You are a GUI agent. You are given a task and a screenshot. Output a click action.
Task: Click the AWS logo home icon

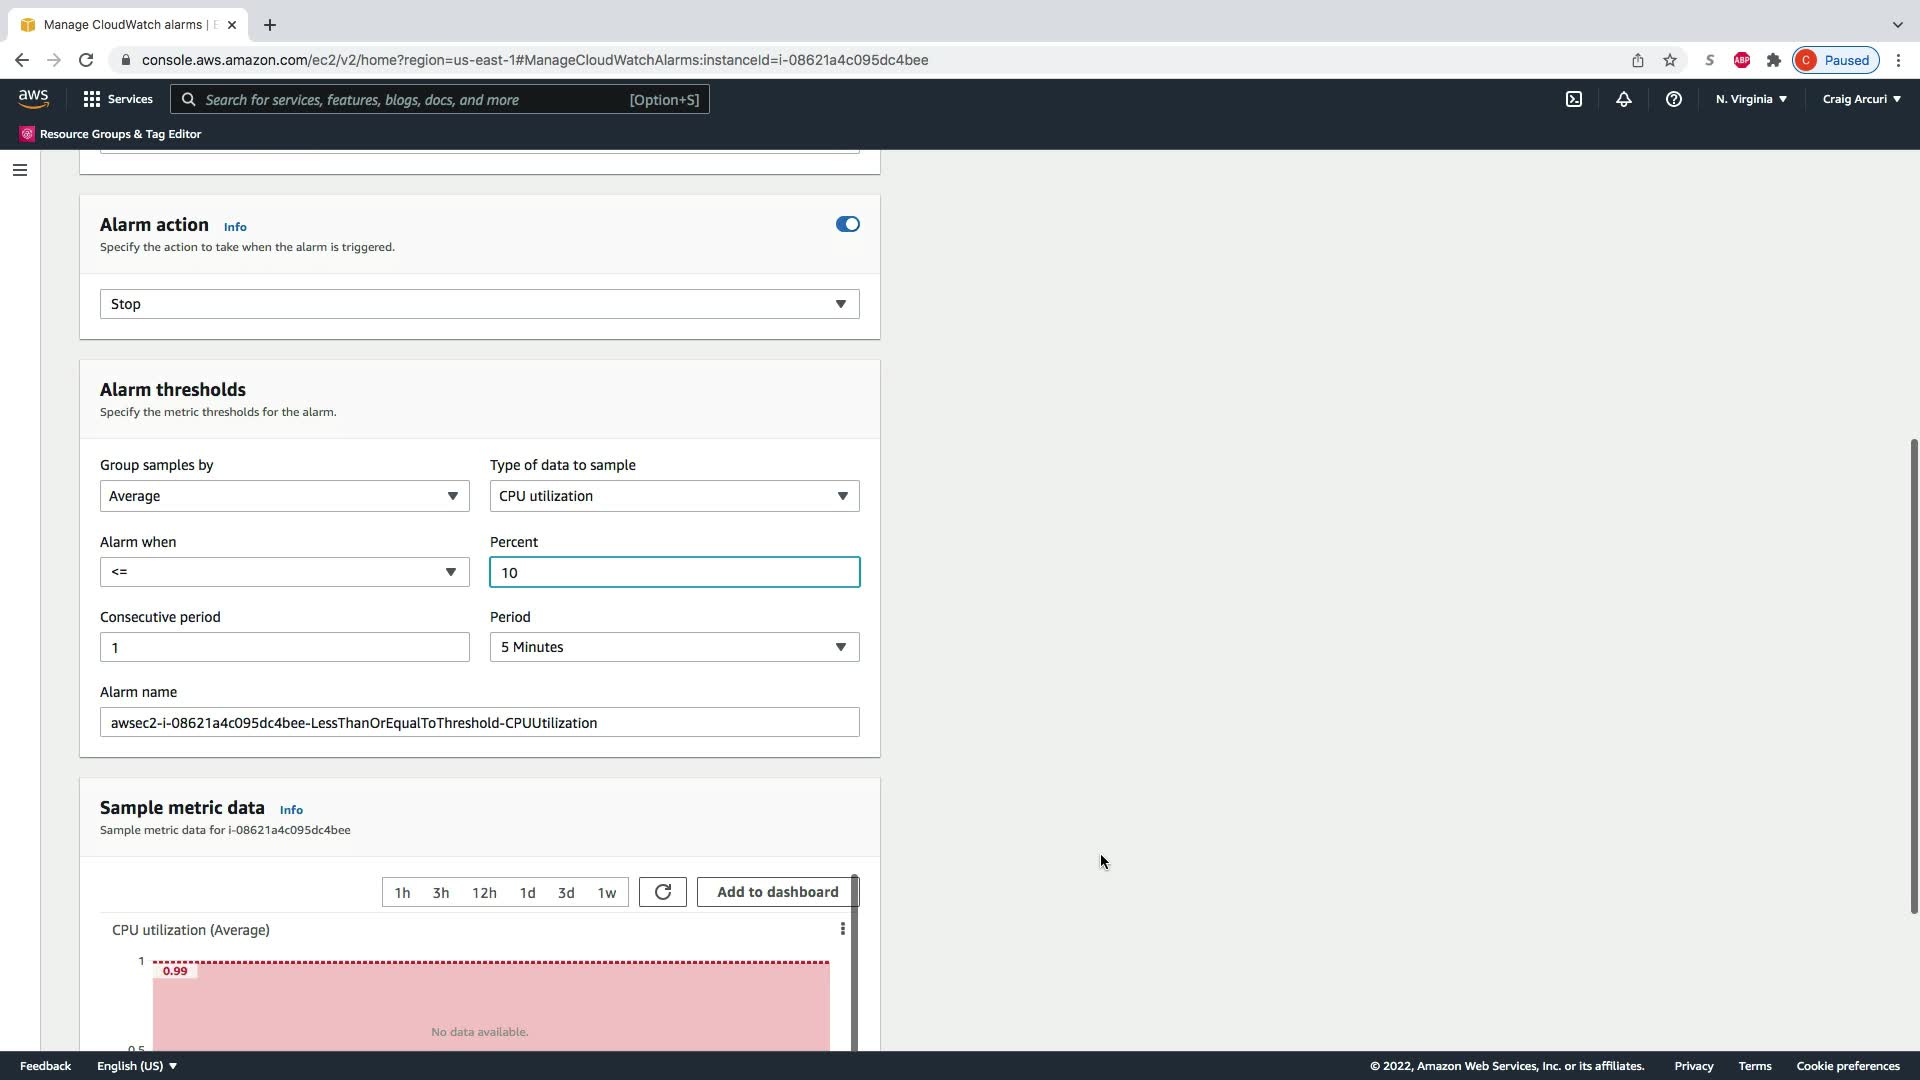coord(33,98)
